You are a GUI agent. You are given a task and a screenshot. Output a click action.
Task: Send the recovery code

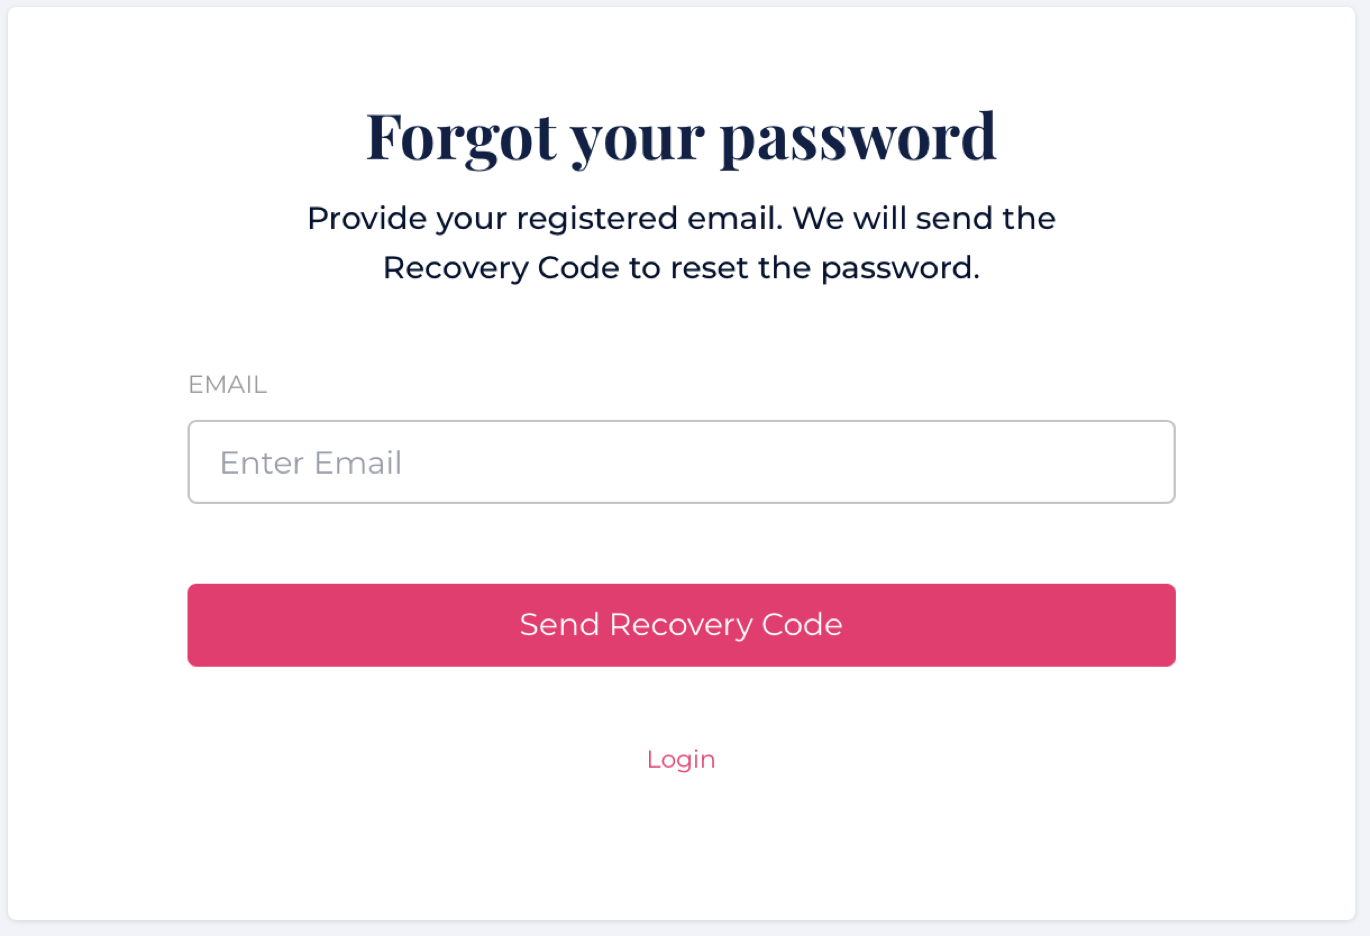tap(681, 625)
